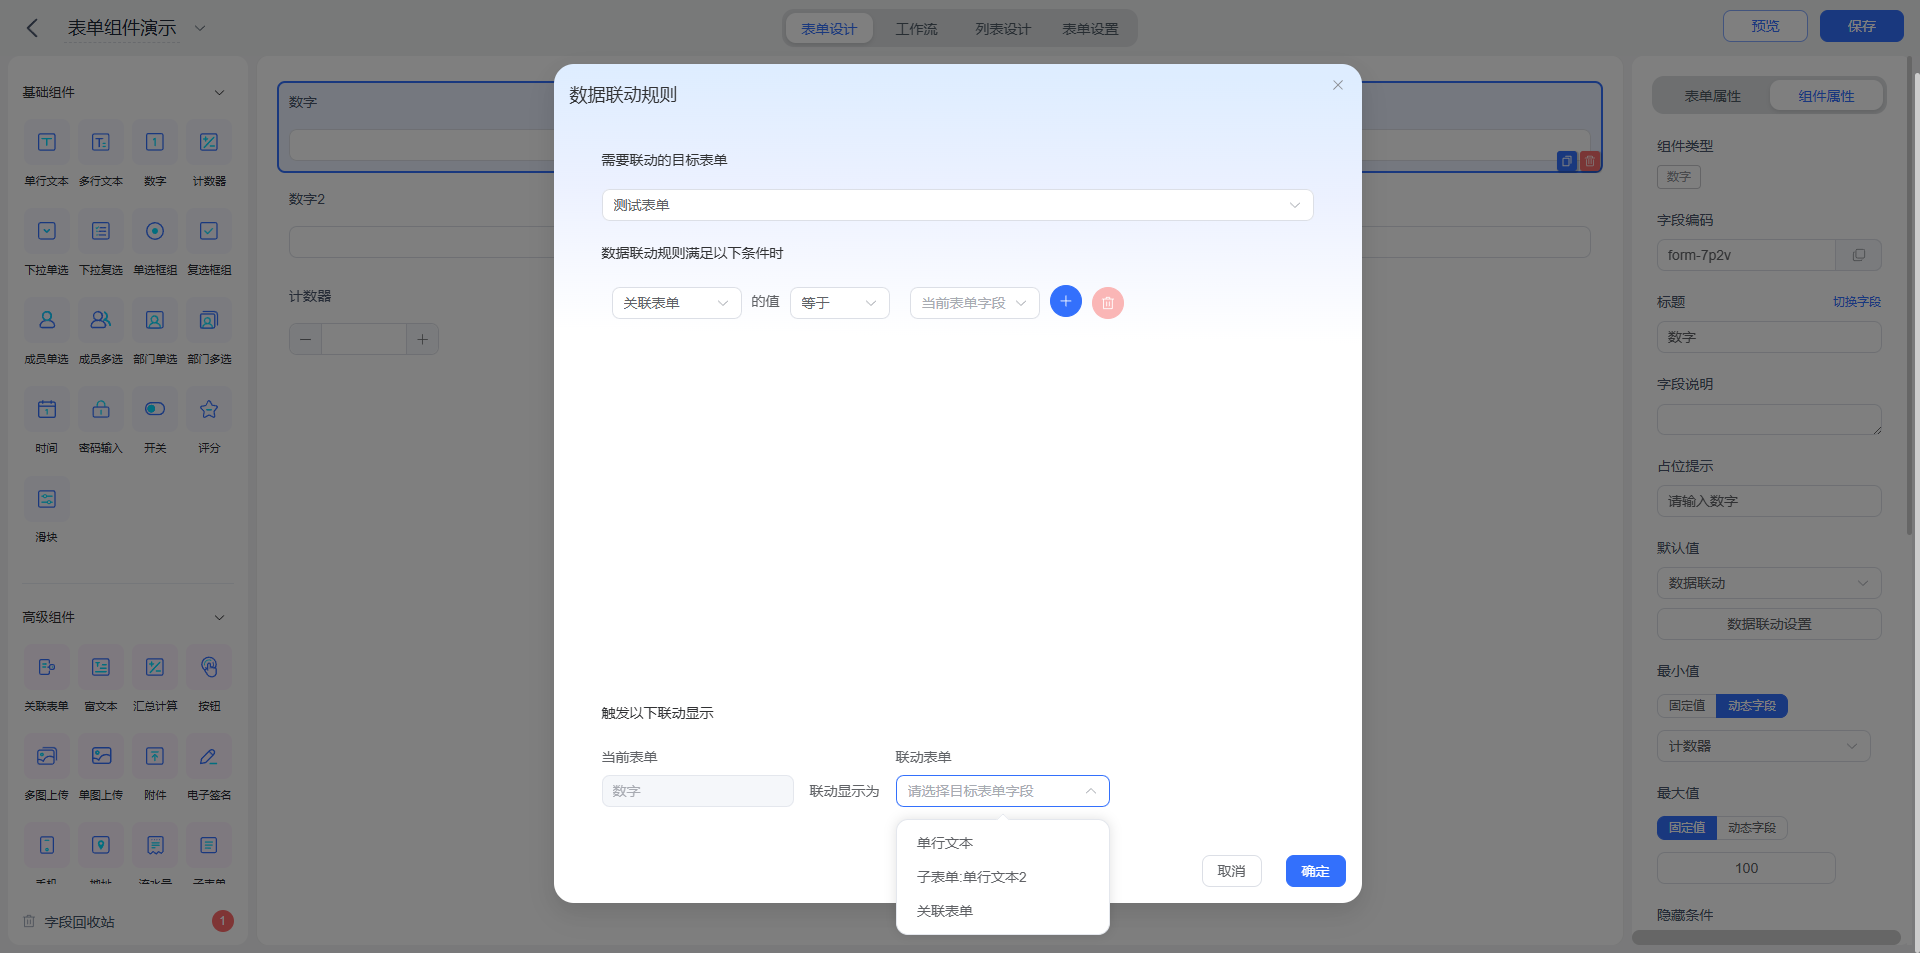Click the 预览 button
Screen dimensions: 1920x953
[1765, 26]
